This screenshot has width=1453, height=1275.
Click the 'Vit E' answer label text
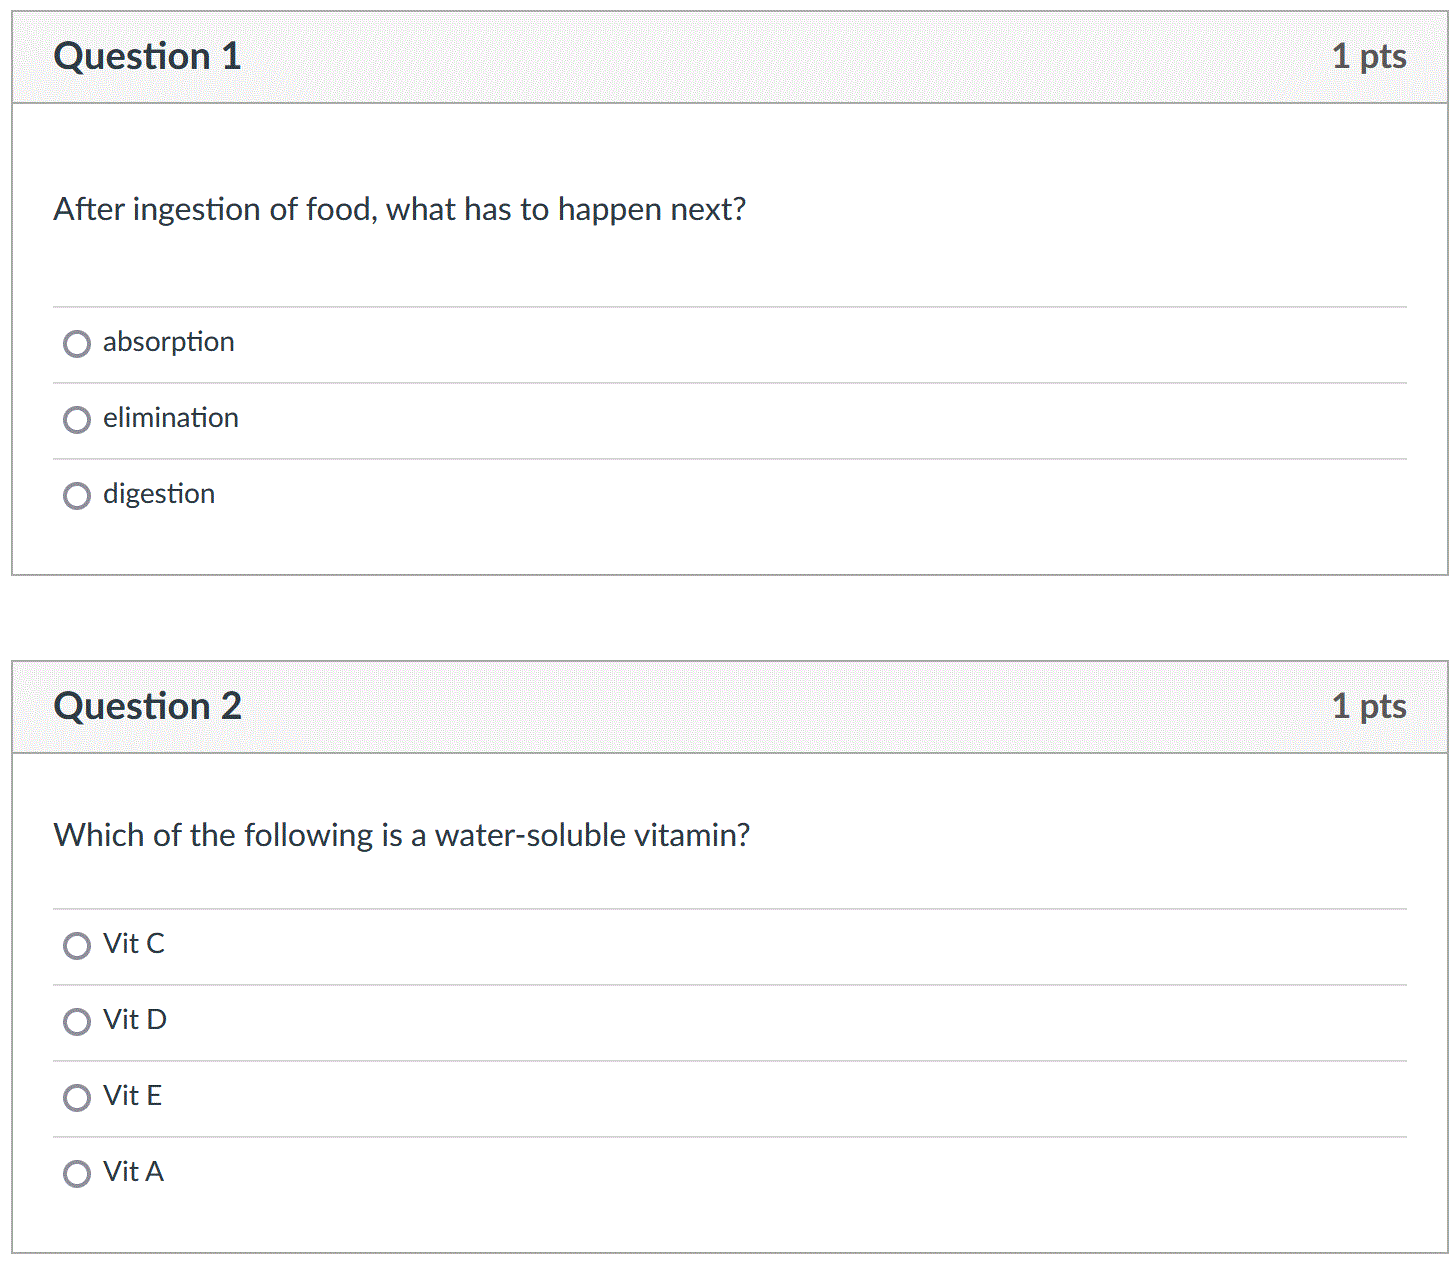click(132, 1096)
